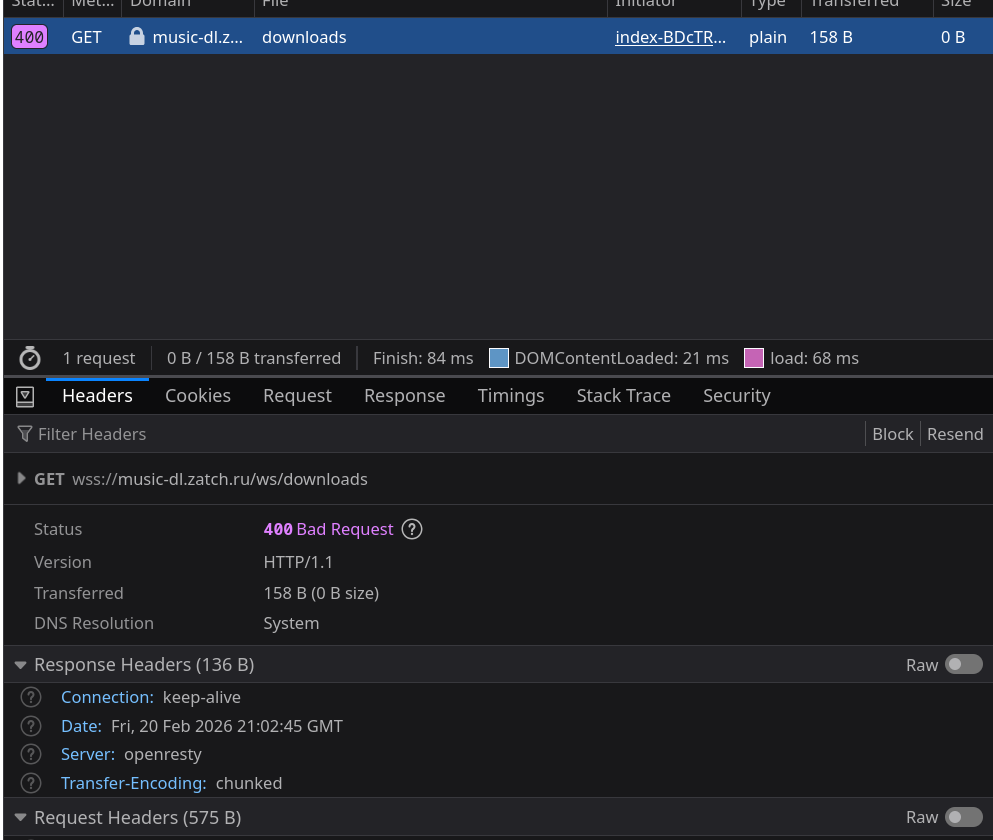Expand the GET wss URL details
This screenshot has height=840, width=993.
click(22, 479)
